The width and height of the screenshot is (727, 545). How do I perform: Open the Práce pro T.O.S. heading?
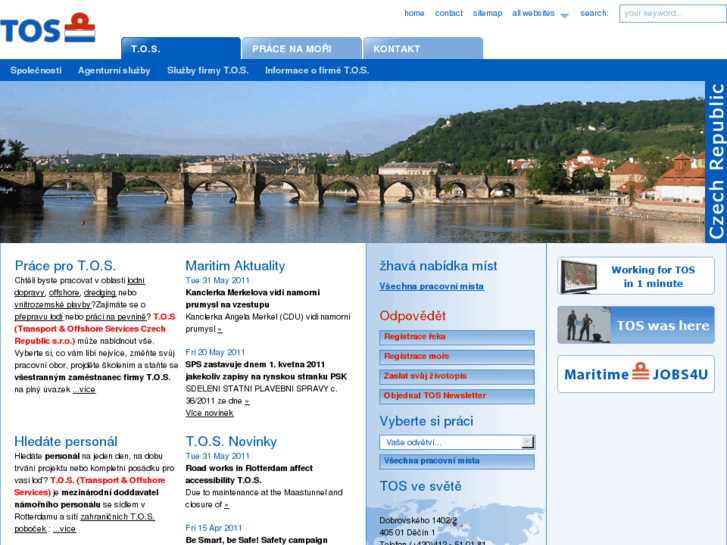click(x=65, y=266)
